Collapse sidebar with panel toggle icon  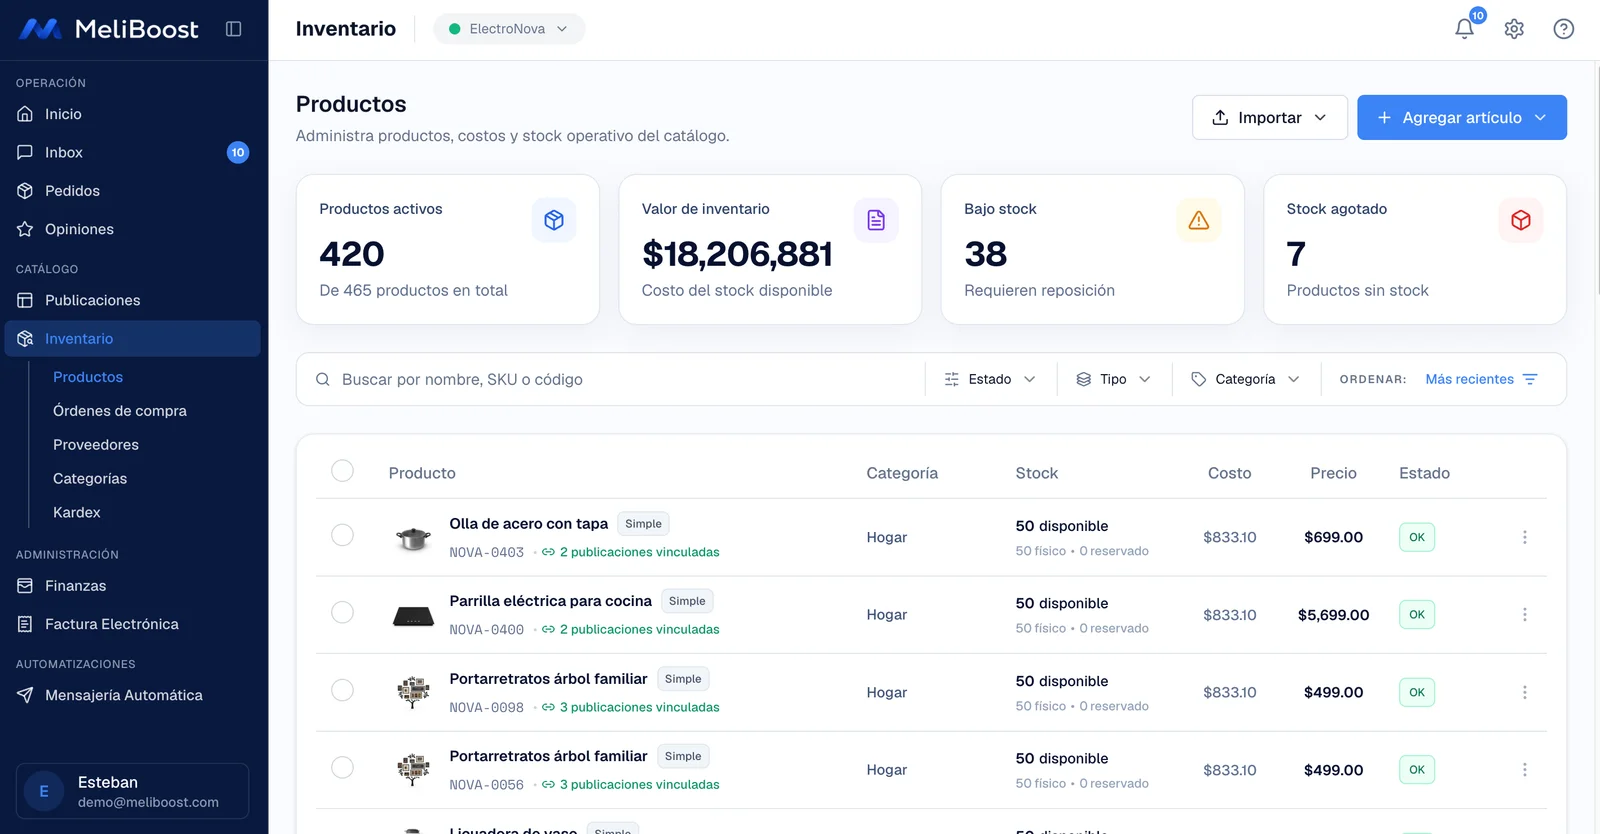[233, 29]
